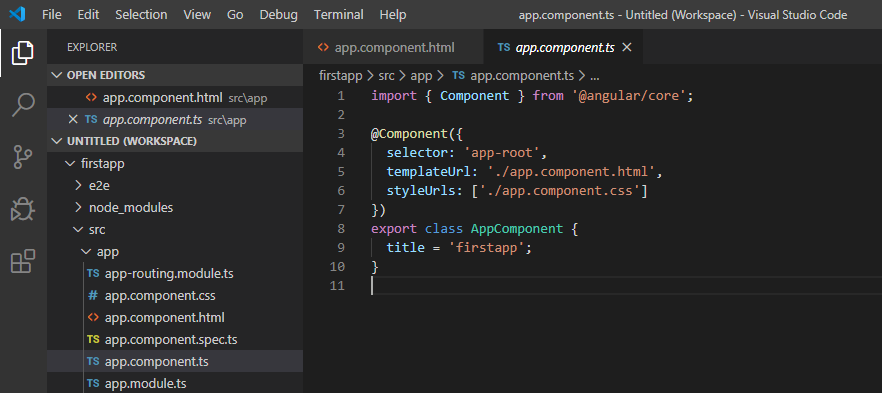Open the Terminal menu
The height and width of the screenshot is (393, 882).
[339, 15]
